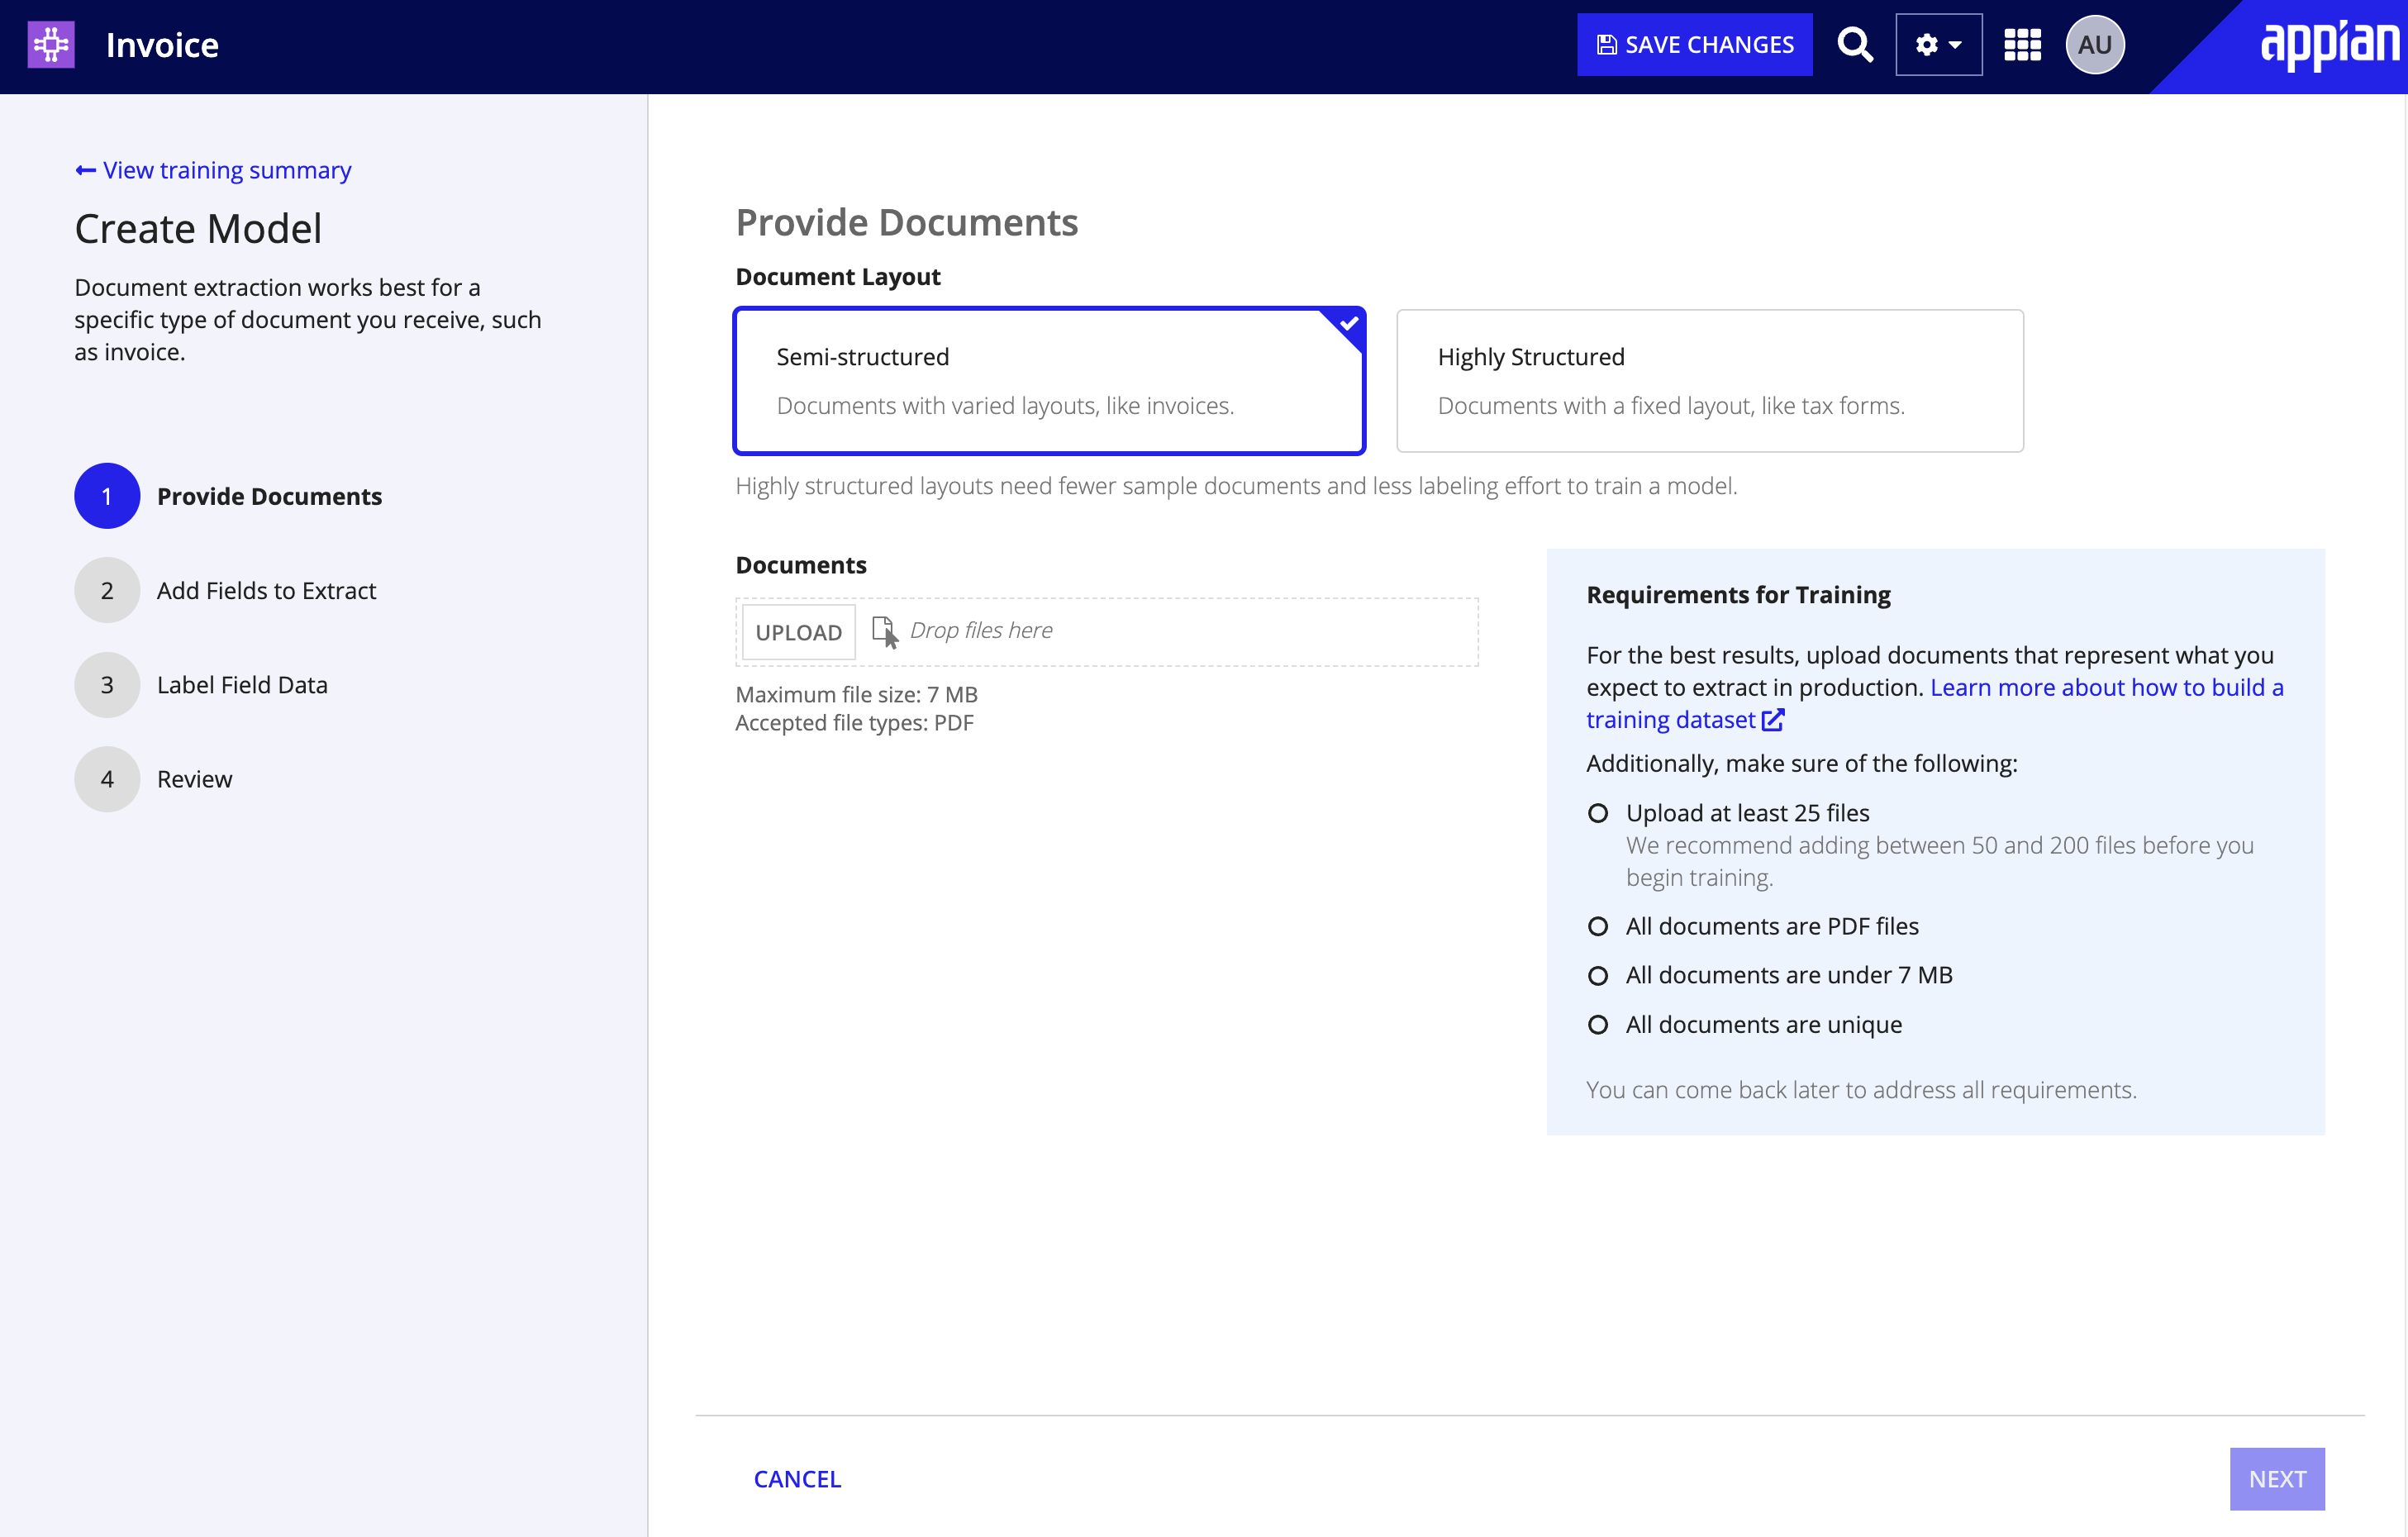
Task: Click the Accepted file types: PDF text
Action: [854, 722]
